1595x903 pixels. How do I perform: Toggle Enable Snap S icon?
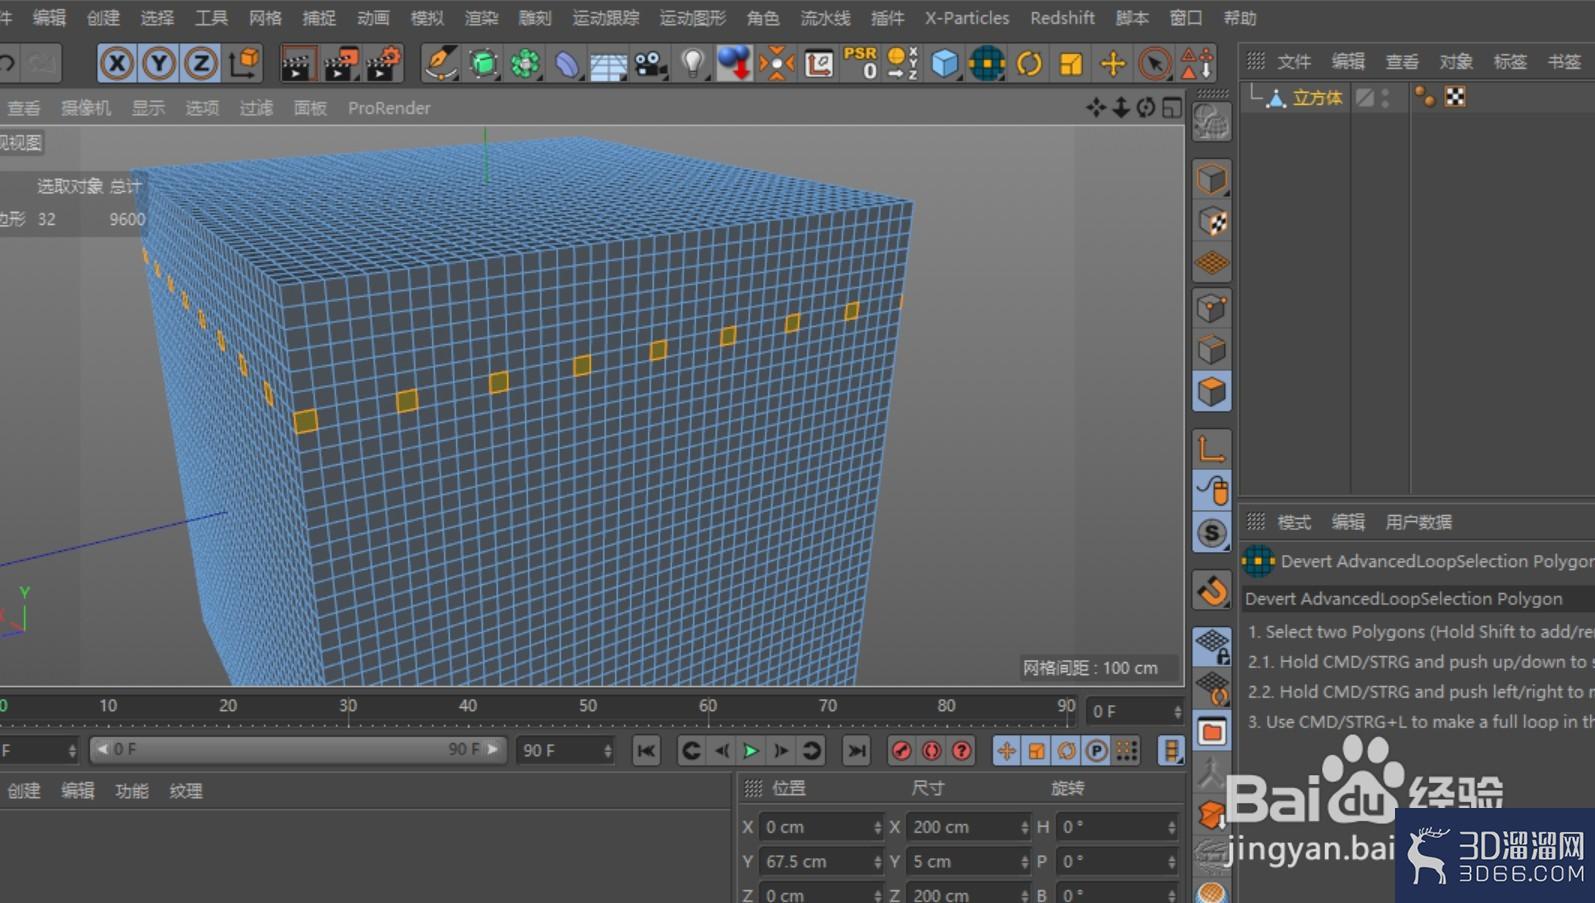click(1211, 533)
